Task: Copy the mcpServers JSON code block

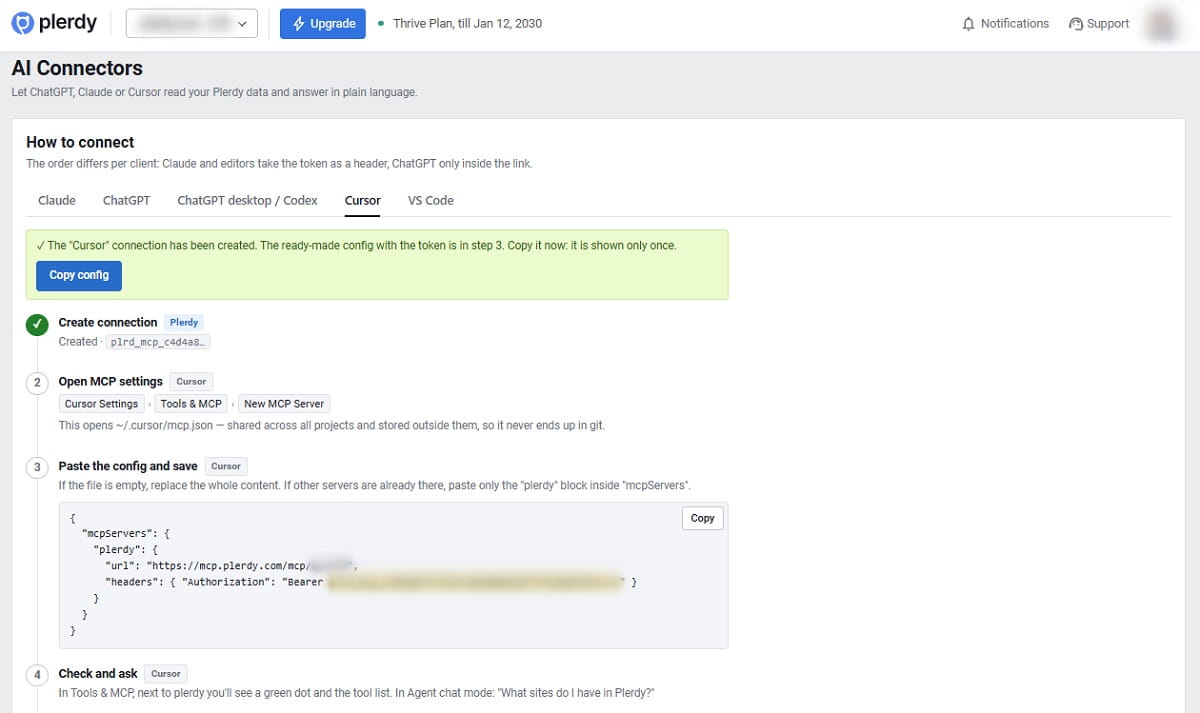Action: click(703, 518)
